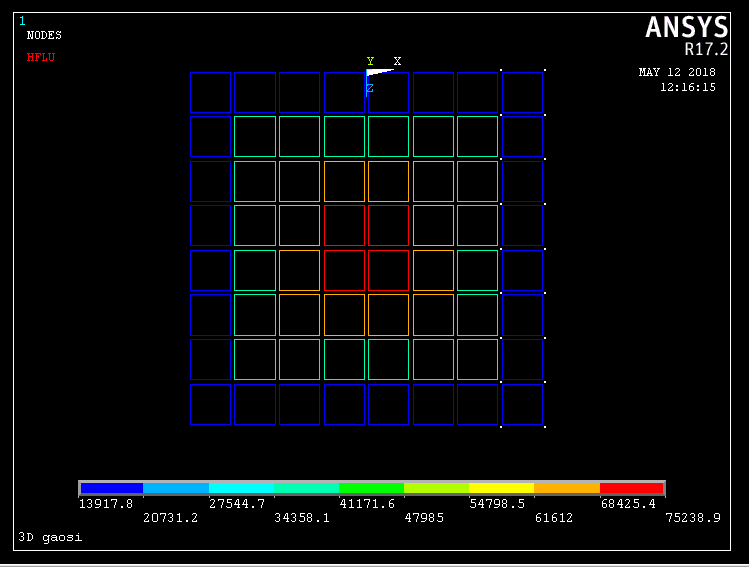
Task: Select the NODES label
Action: pos(44,35)
